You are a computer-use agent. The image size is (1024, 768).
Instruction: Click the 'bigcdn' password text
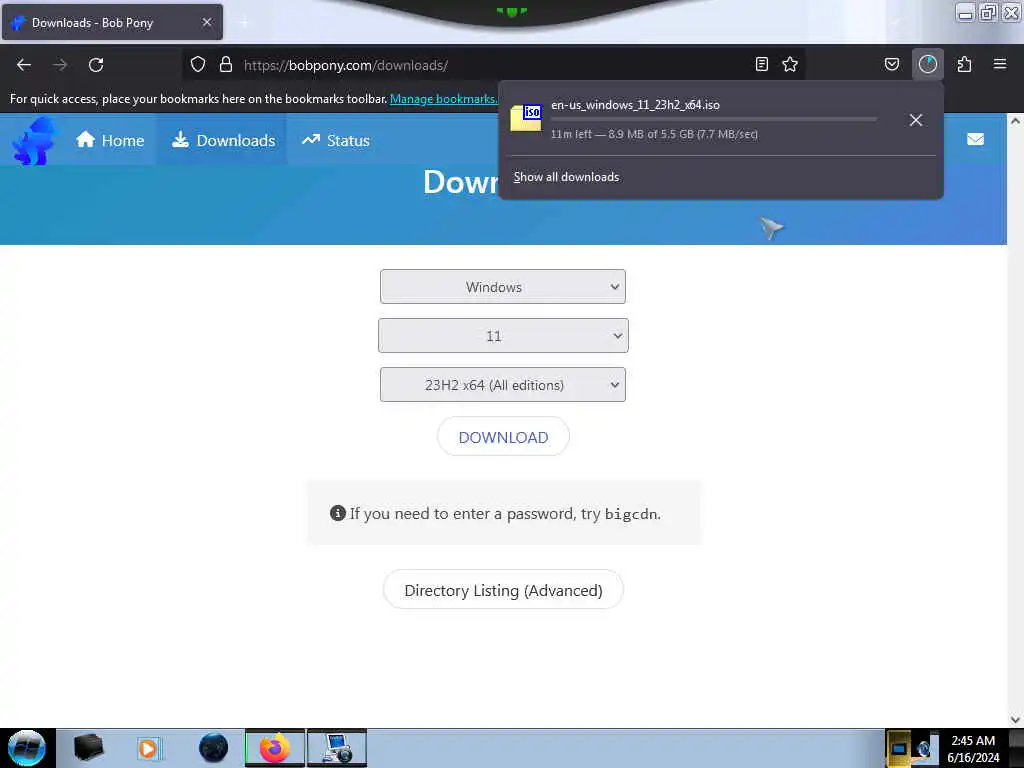631,514
